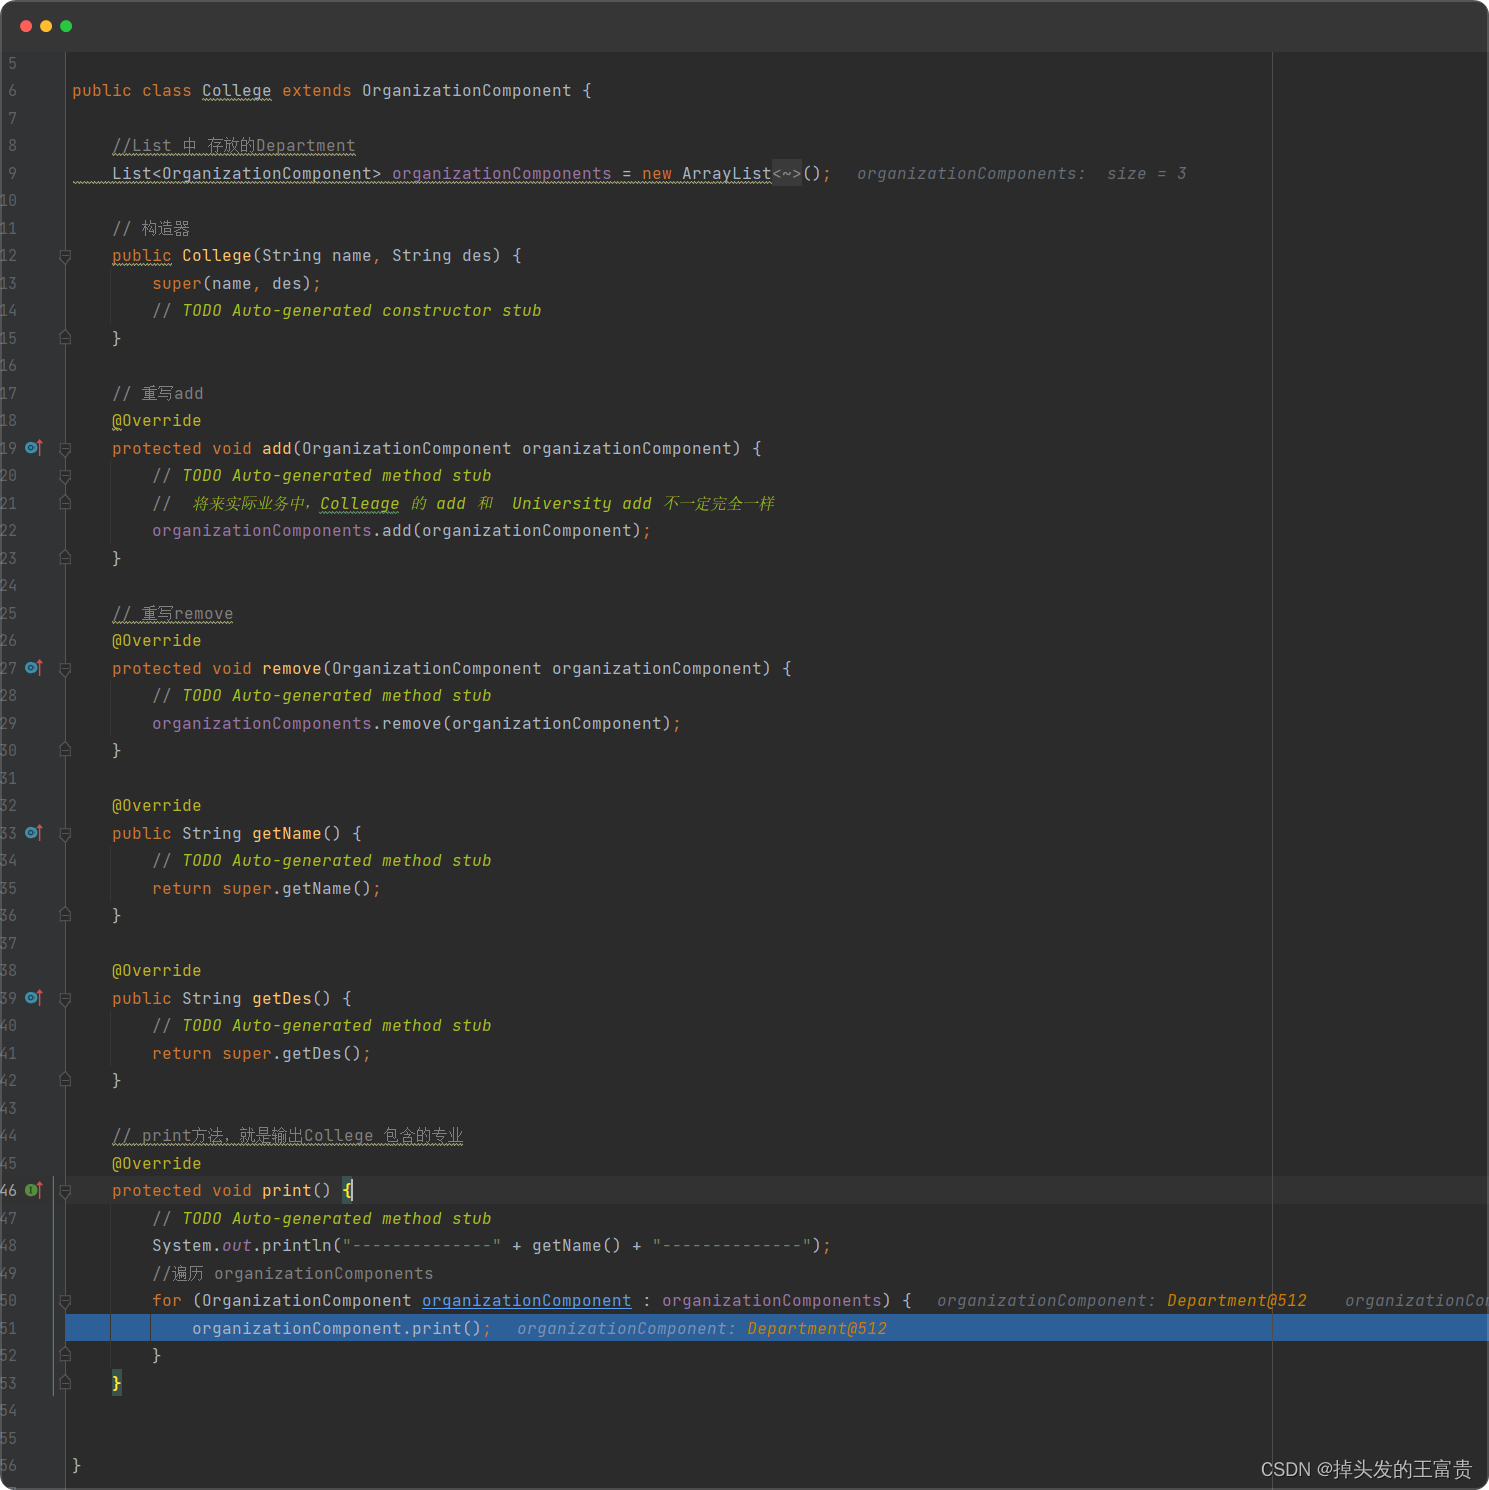Click the green implements gutter icon beside print method
The width and height of the screenshot is (1489, 1490).
[33, 1190]
